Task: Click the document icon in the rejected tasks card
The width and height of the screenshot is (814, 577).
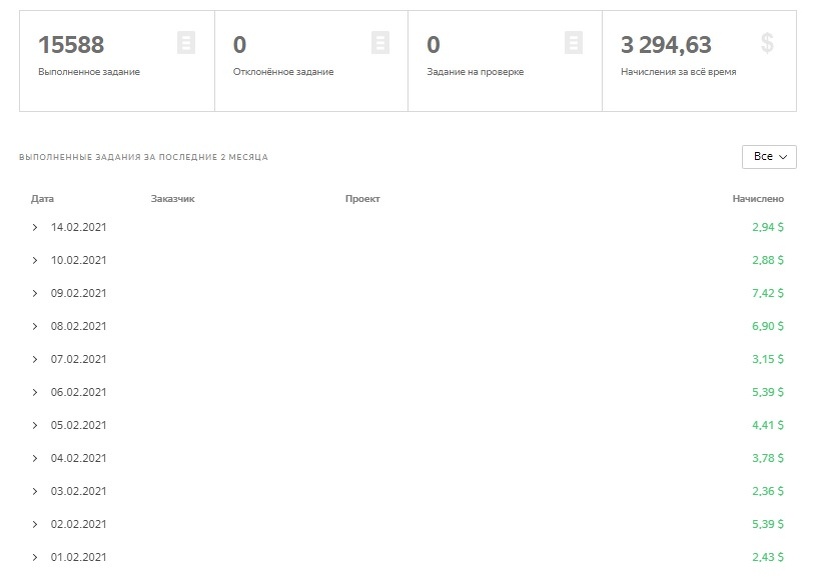Action: [x=380, y=43]
